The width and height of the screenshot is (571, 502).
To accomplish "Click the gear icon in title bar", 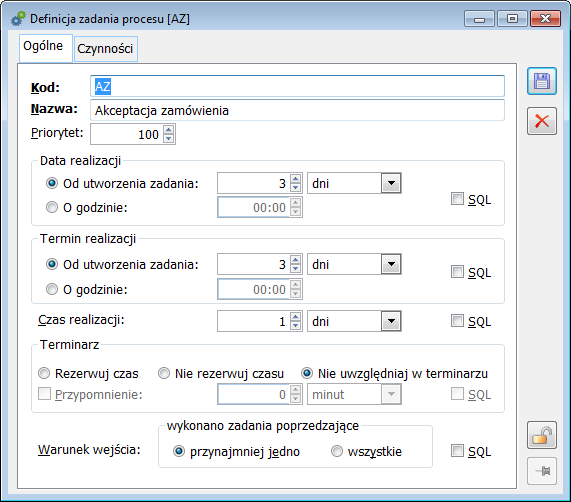I will point(18,19).
